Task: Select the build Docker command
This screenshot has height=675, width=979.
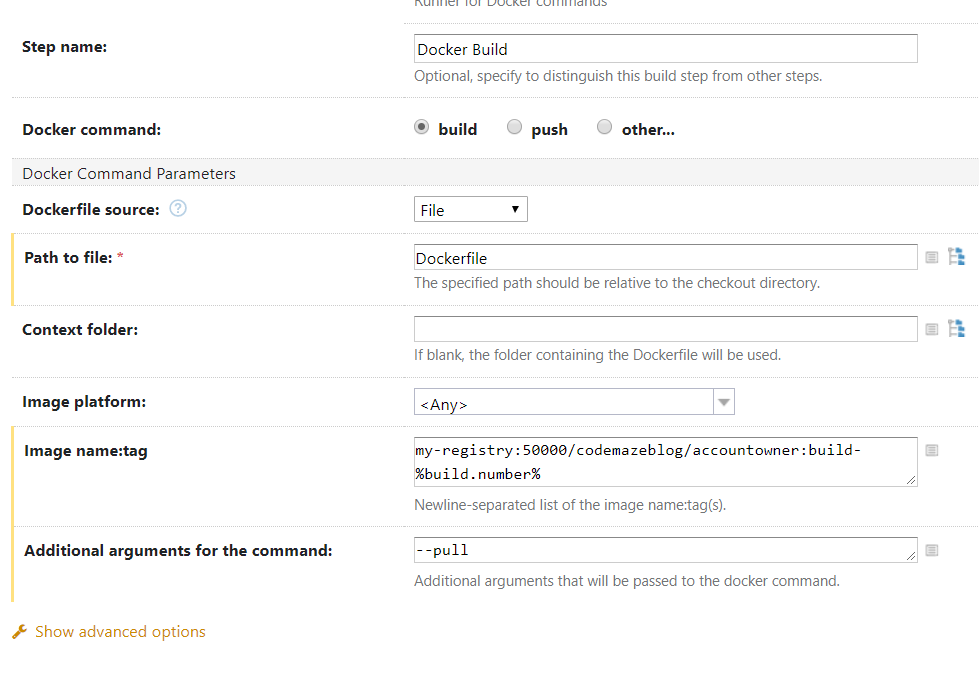Action: point(422,128)
